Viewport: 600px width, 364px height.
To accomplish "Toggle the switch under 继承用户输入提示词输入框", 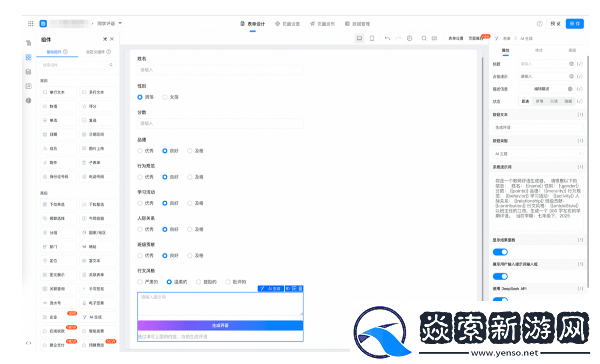I will 500,276.
